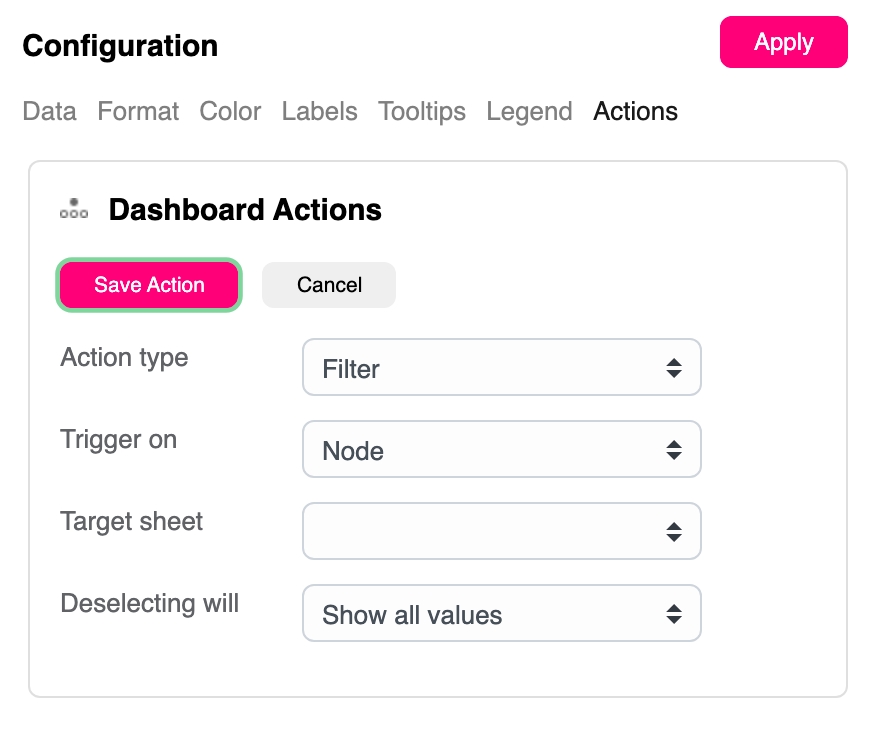Screen dimensions: 872x734
Task: Click the Trigger on label
Action: click(x=118, y=439)
